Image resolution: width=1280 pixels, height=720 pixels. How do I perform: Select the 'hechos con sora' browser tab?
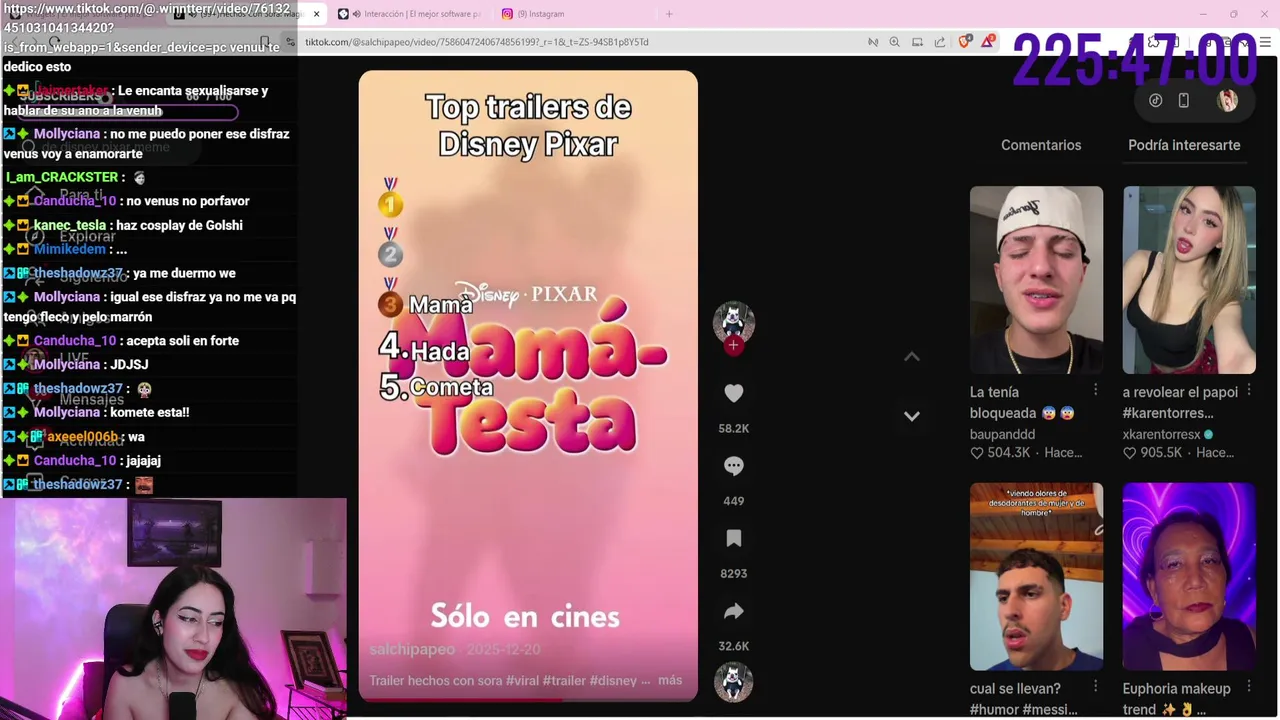pyautogui.click(x=245, y=14)
